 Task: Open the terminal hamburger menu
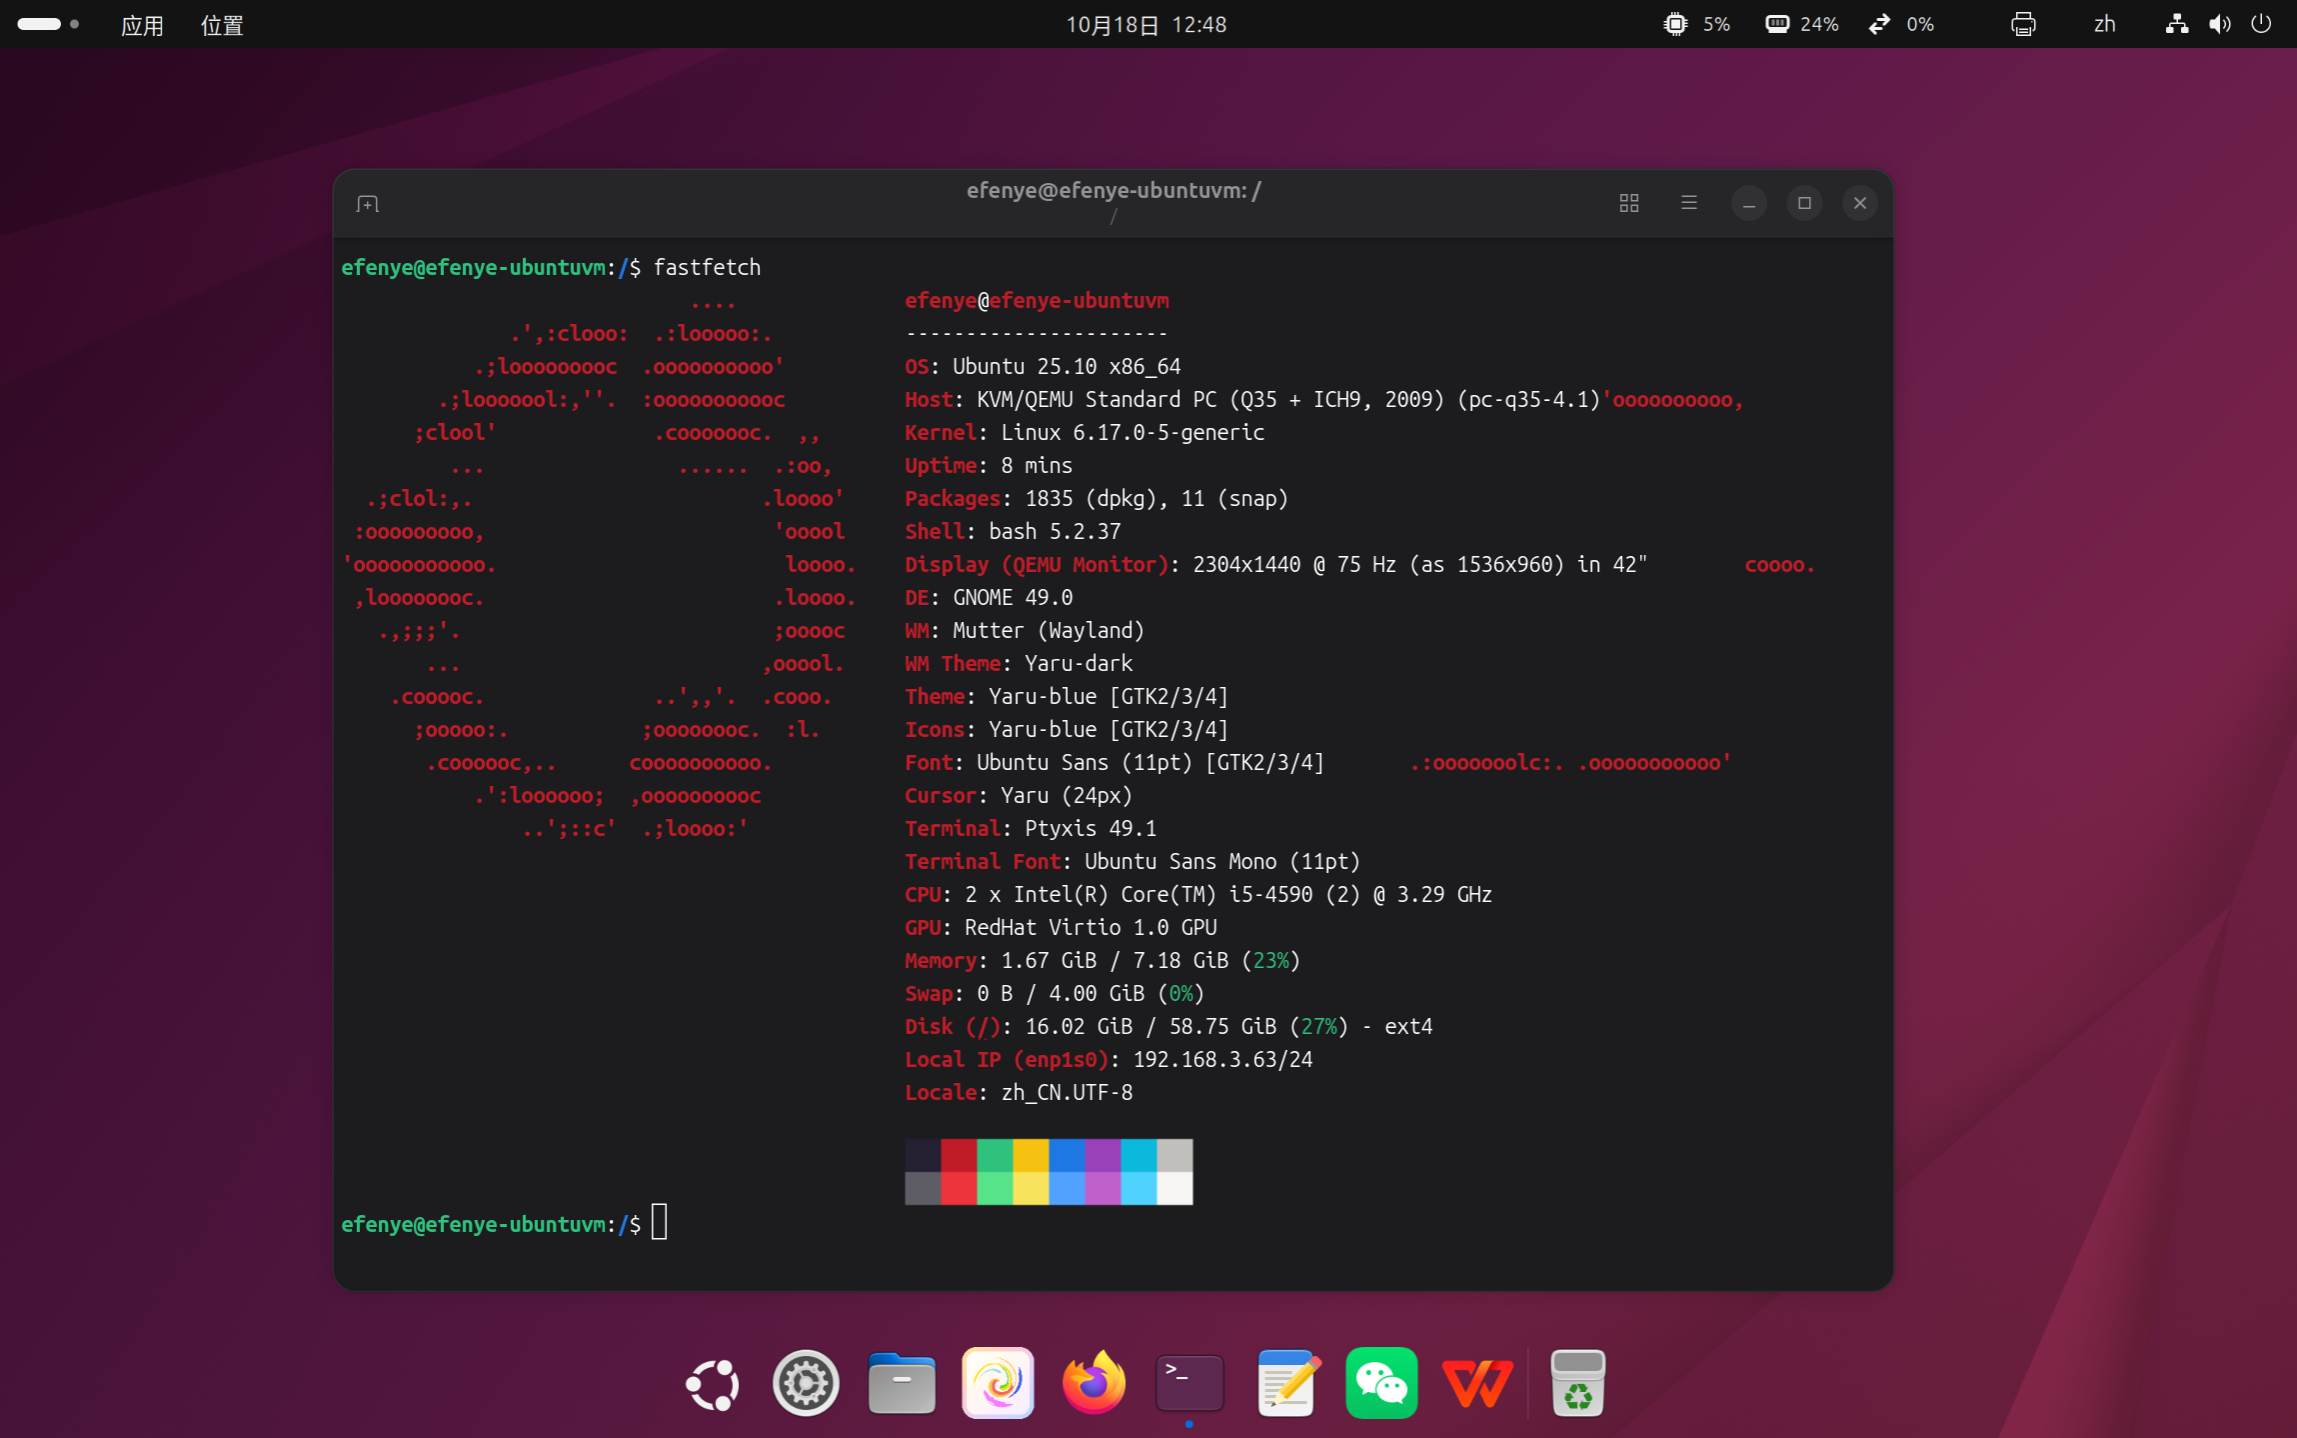[x=1689, y=203]
